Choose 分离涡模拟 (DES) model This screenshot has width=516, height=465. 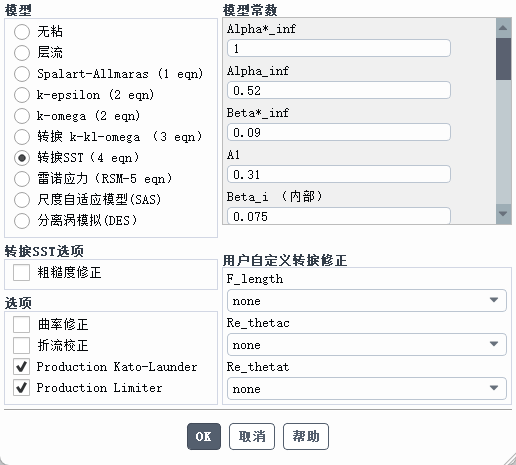pyautogui.click(x=22, y=221)
